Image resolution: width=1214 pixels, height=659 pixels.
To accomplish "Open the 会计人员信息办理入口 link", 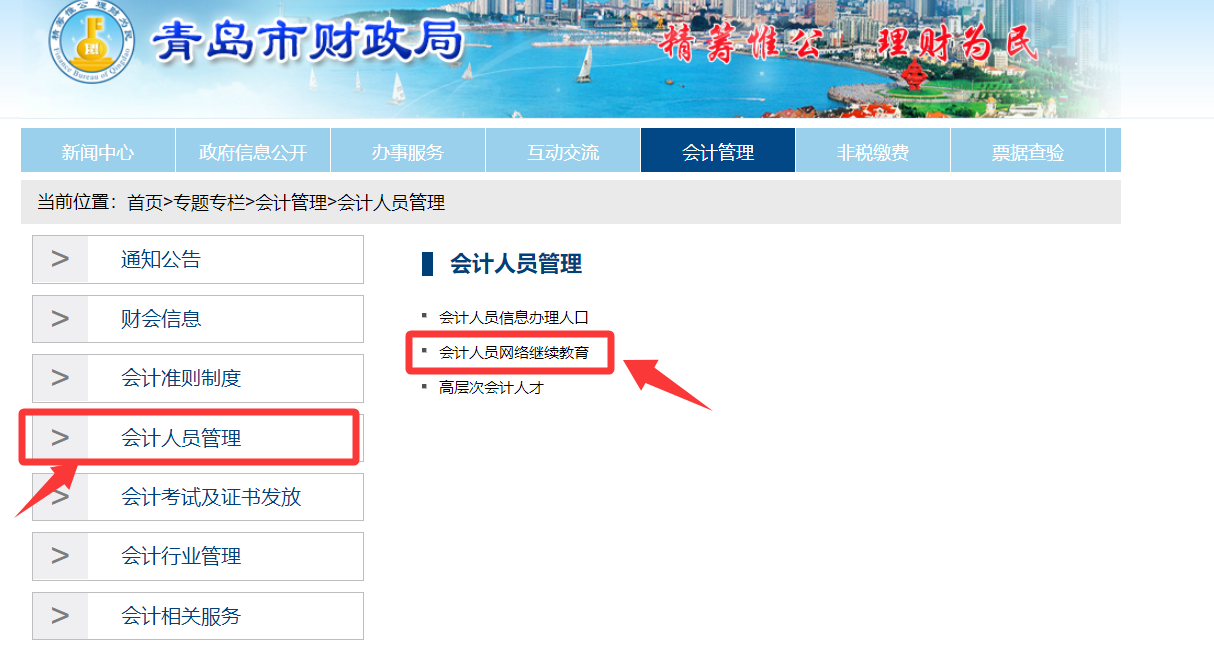I will click(514, 317).
